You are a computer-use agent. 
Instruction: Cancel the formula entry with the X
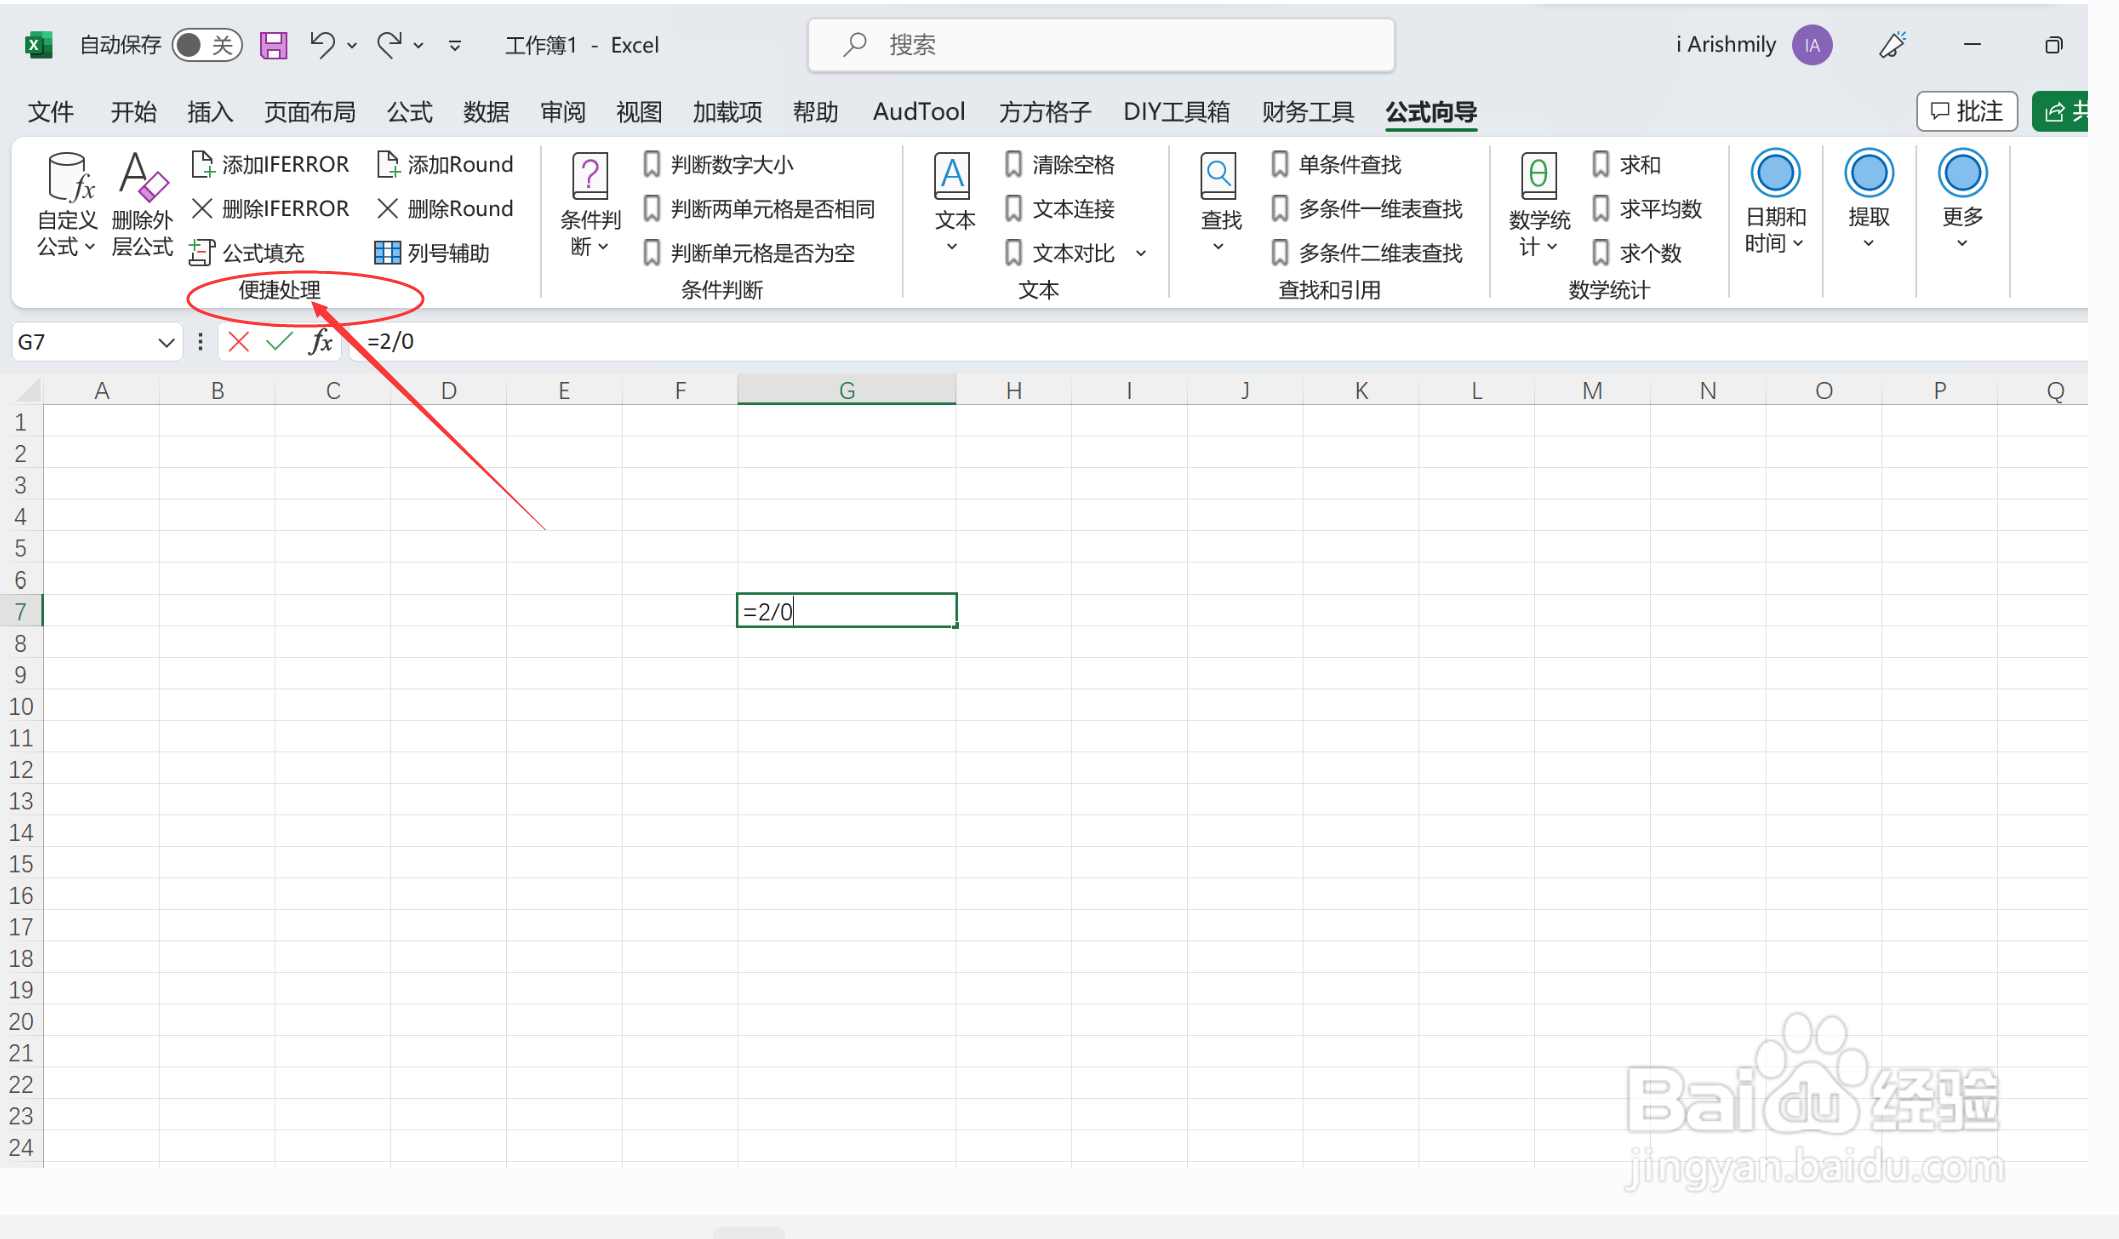click(x=238, y=342)
